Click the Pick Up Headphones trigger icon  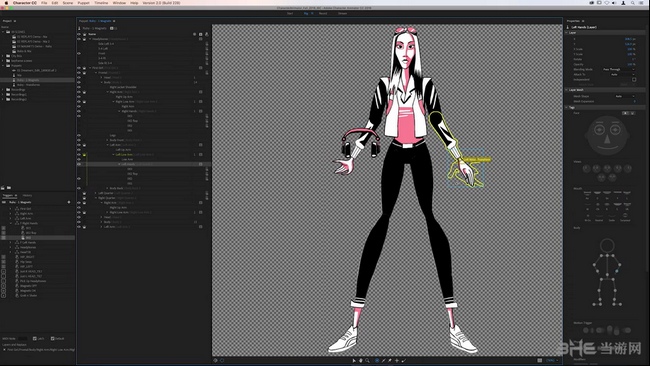click(17, 281)
